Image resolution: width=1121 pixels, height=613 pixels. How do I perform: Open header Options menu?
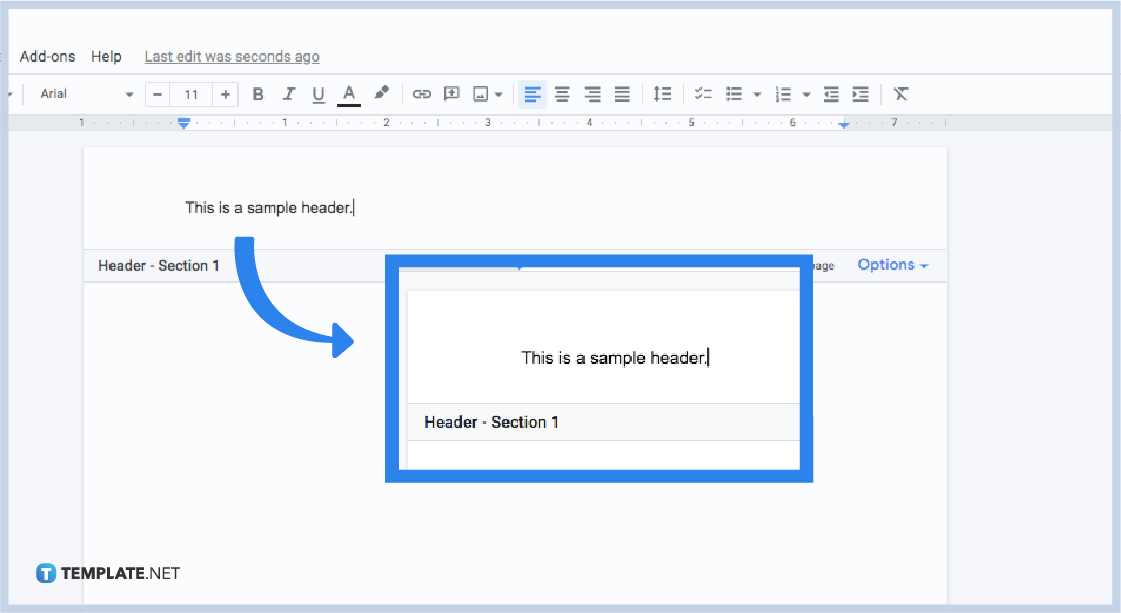tap(888, 264)
